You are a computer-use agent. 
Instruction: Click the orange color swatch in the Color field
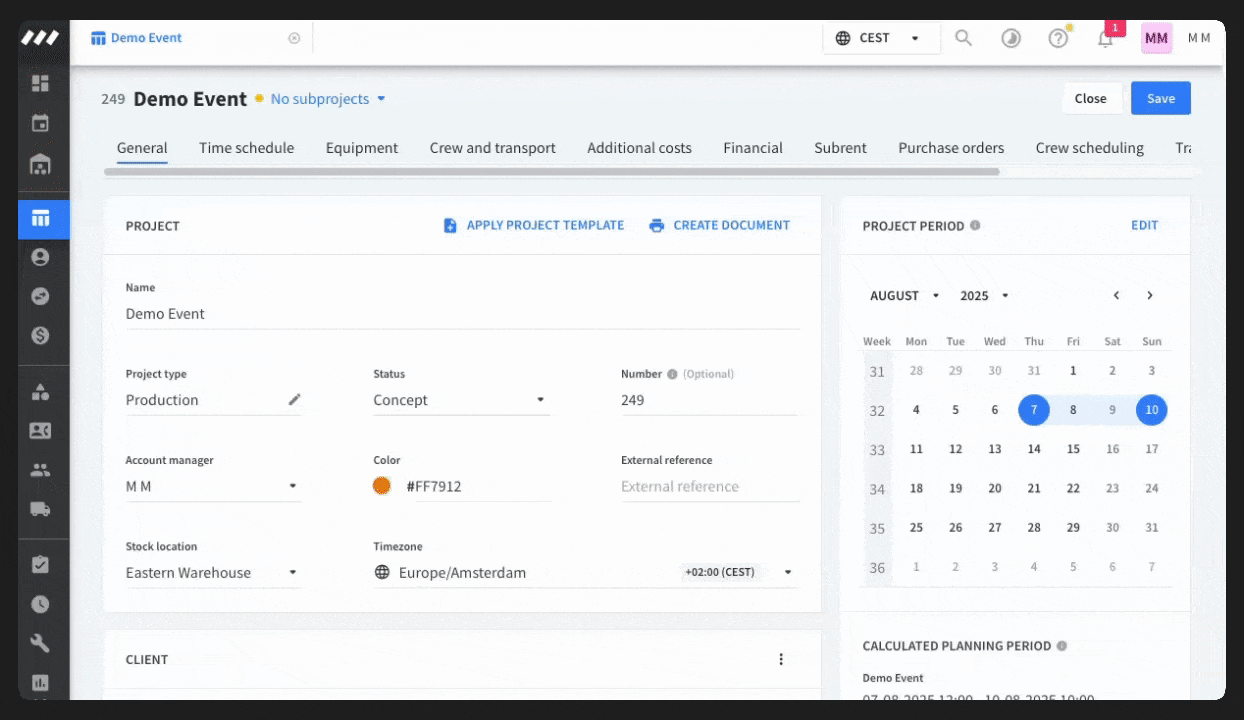tap(382, 486)
